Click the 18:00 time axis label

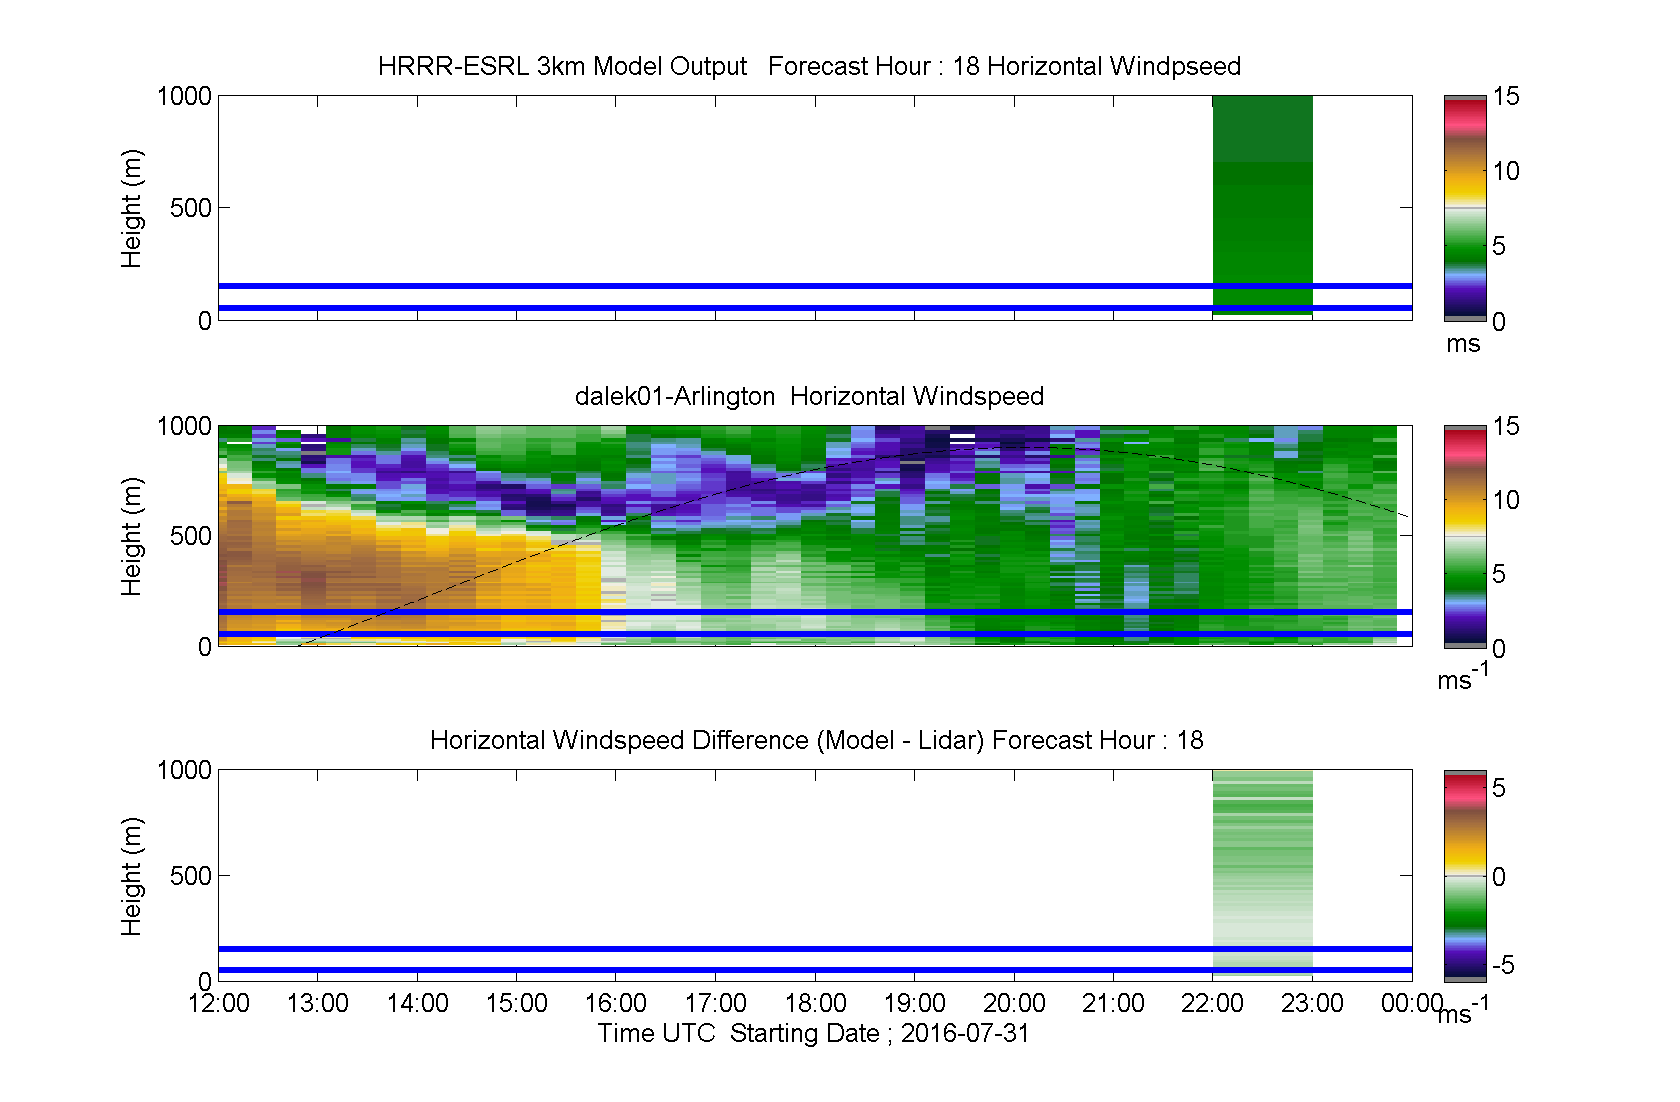[x=815, y=1003]
